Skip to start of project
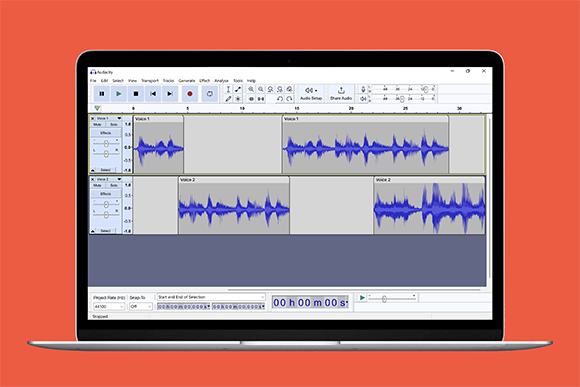This screenshot has width=580, height=387. (153, 94)
